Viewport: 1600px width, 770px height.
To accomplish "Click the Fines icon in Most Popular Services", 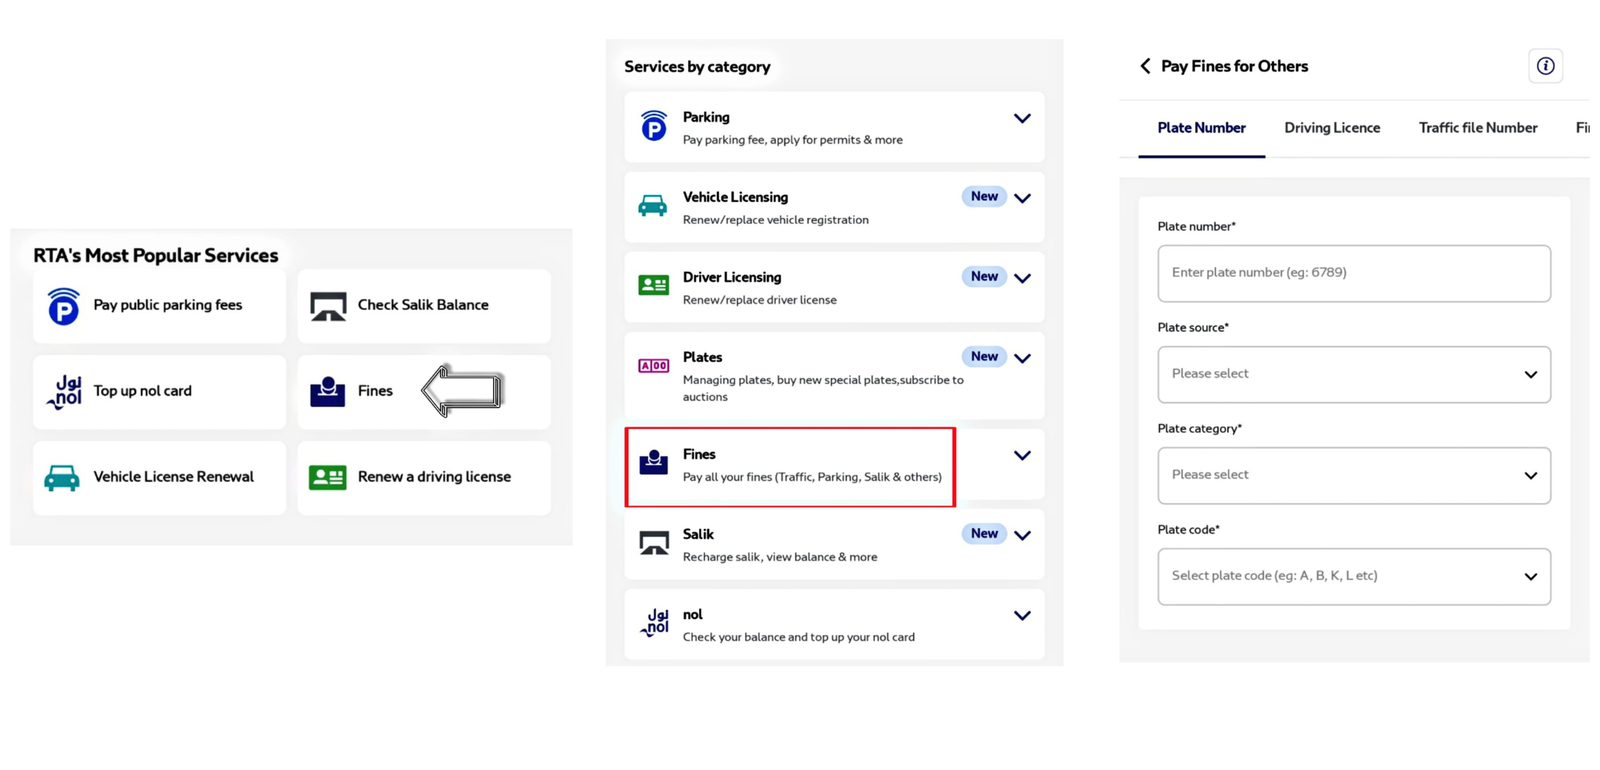I will 327,392.
